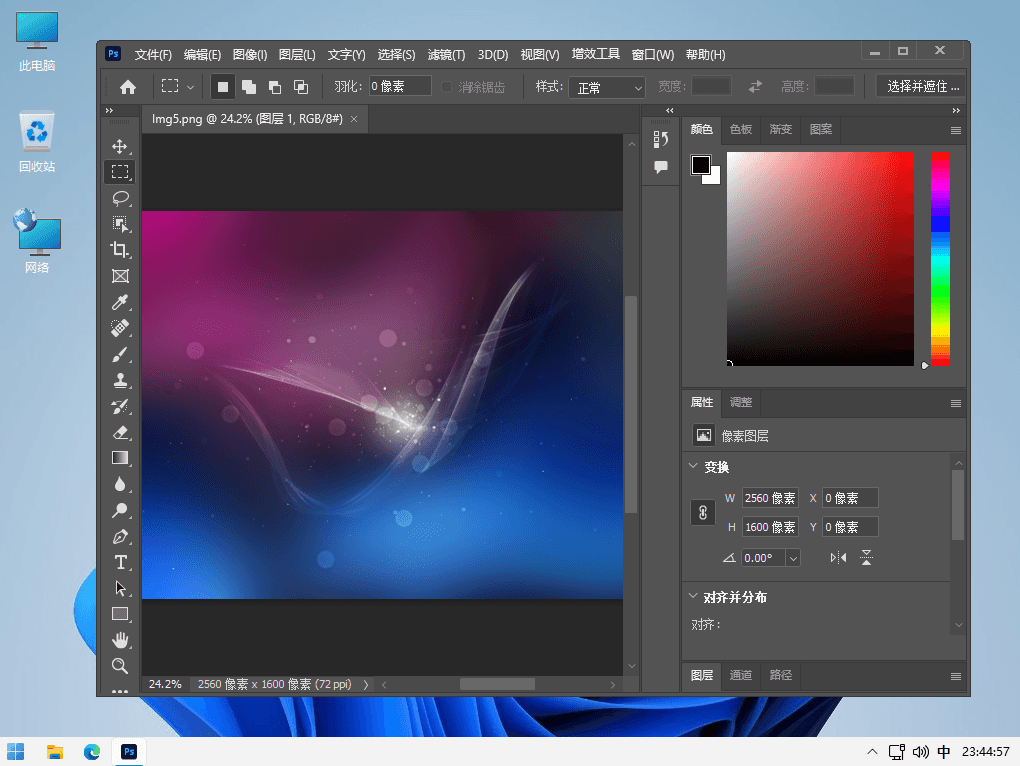This screenshot has width=1020, height=766.
Task: Open the Color panel options menu
Action: point(956,130)
